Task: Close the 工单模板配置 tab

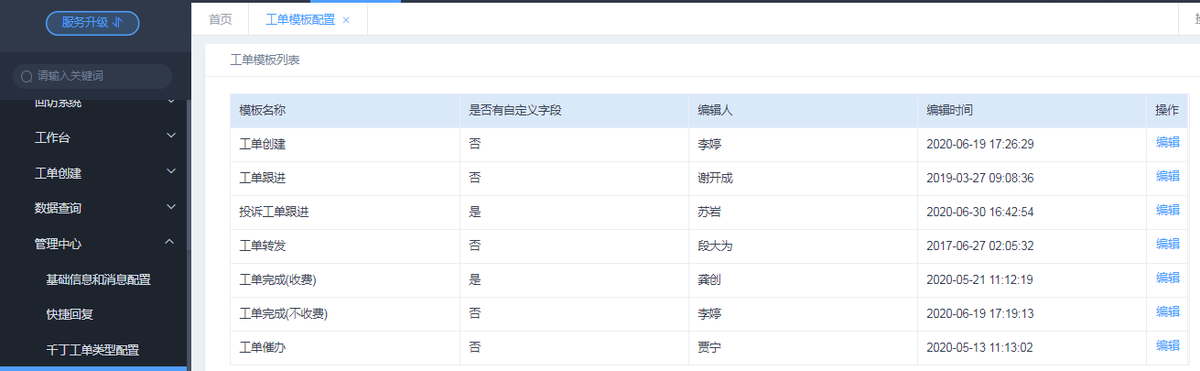Action: point(346,20)
